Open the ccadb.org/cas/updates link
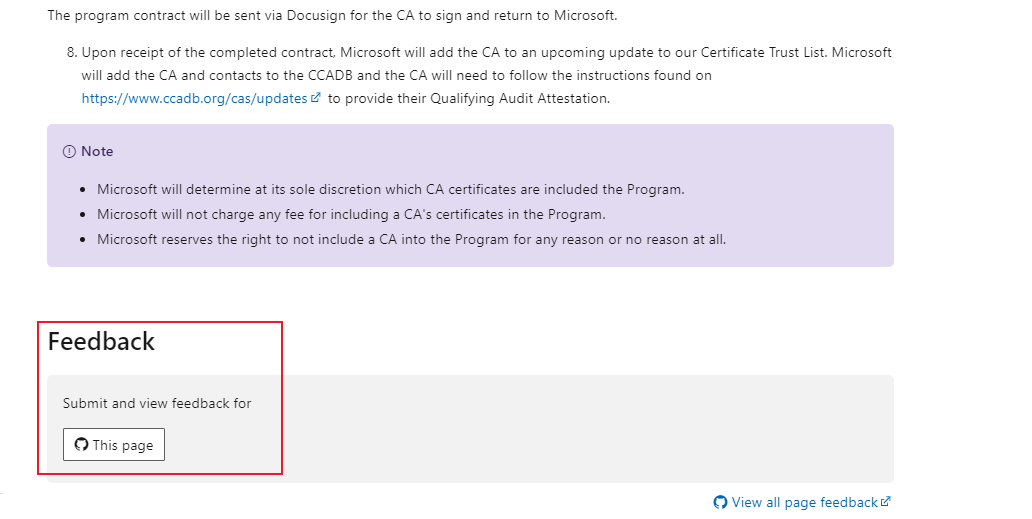This screenshot has width=1032, height=519. click(x=195, y=98)
